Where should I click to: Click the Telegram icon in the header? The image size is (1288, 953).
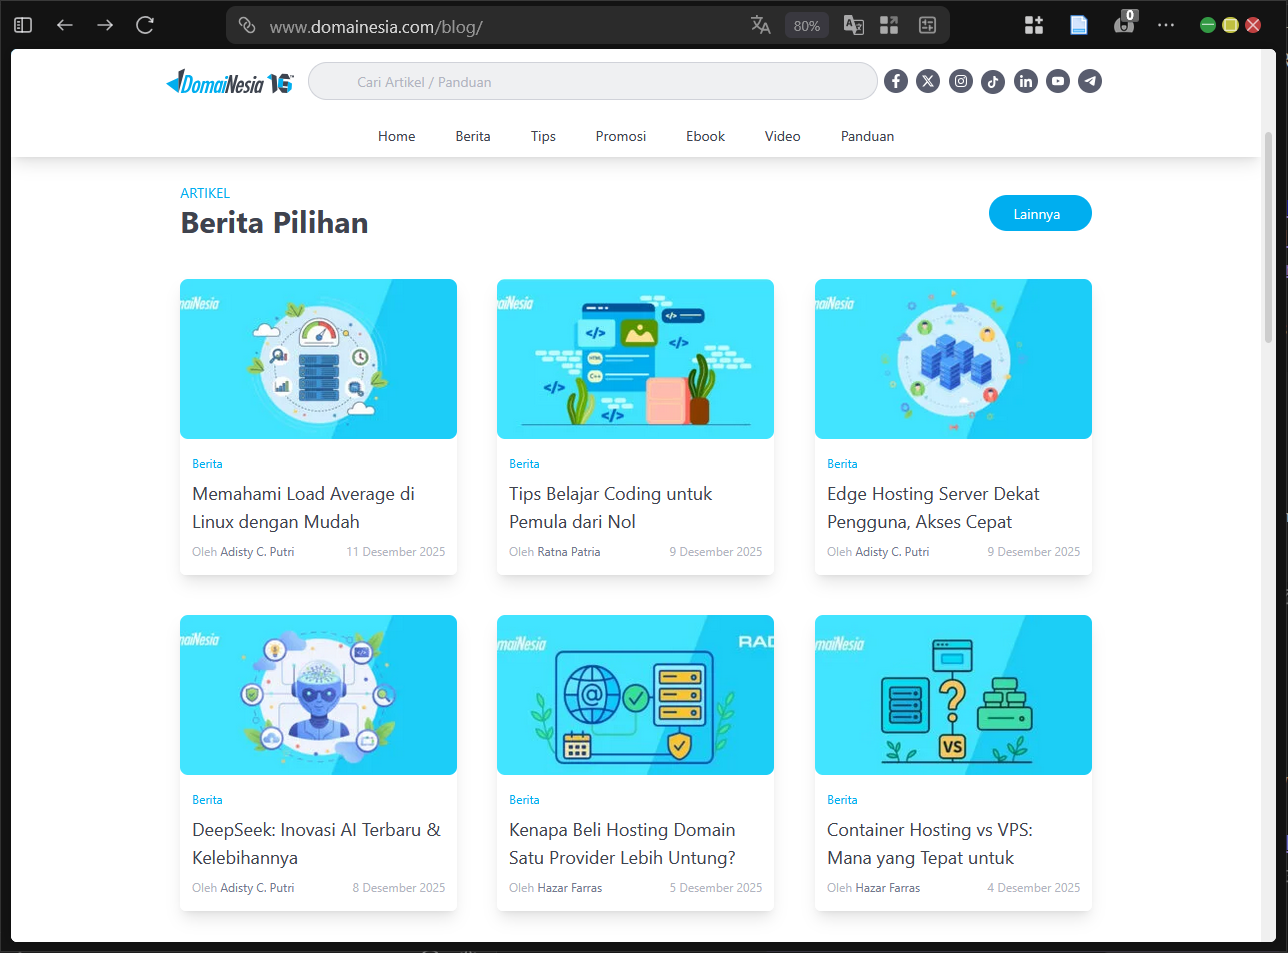tap(1089, 81)
